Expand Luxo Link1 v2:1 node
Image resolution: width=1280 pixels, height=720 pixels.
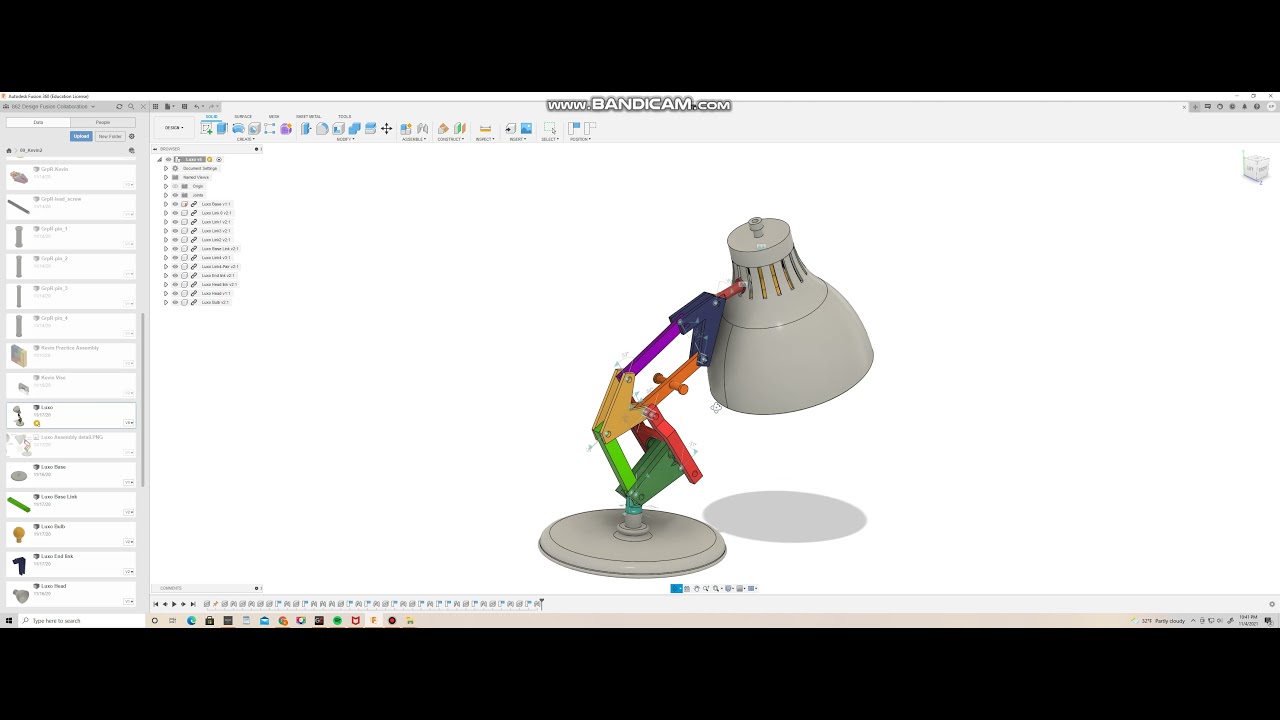click(166, 222)
